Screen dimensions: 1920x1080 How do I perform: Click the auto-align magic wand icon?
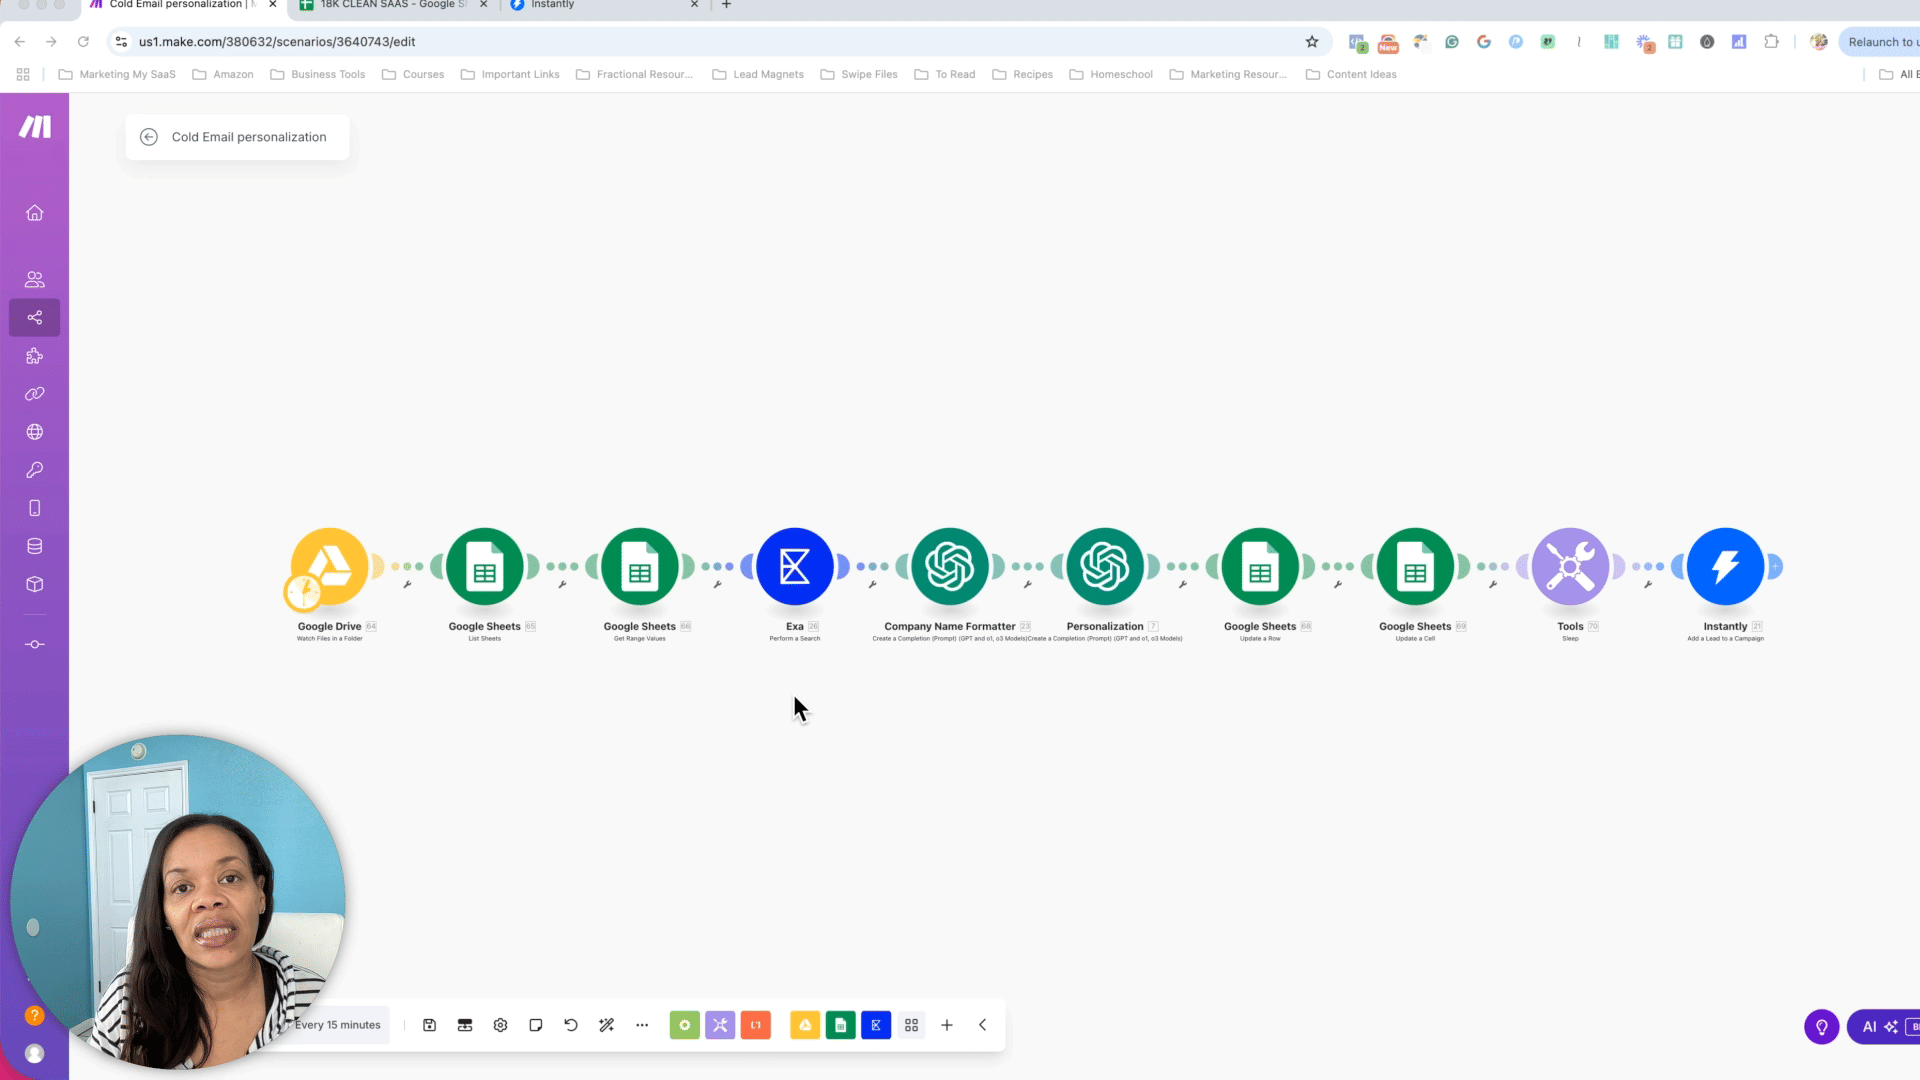pos(606,1025)
